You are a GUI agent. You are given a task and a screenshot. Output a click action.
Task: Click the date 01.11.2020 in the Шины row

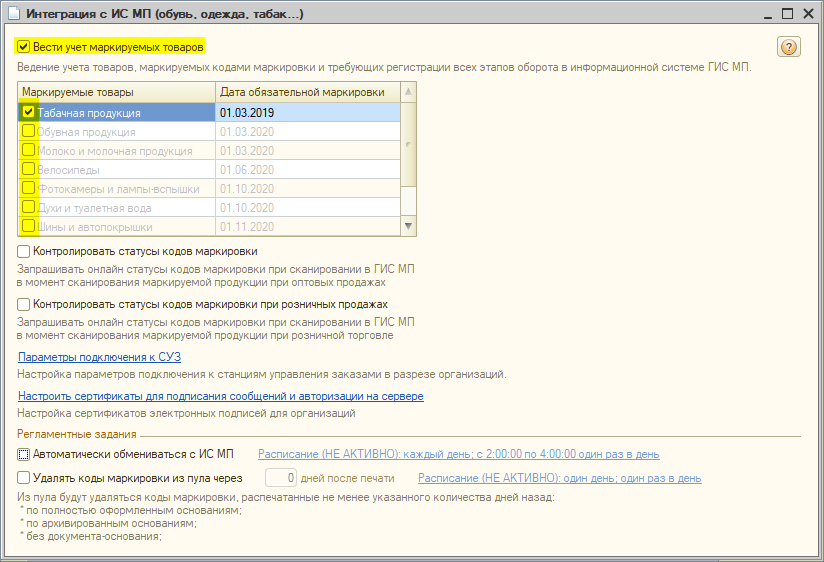308,227
